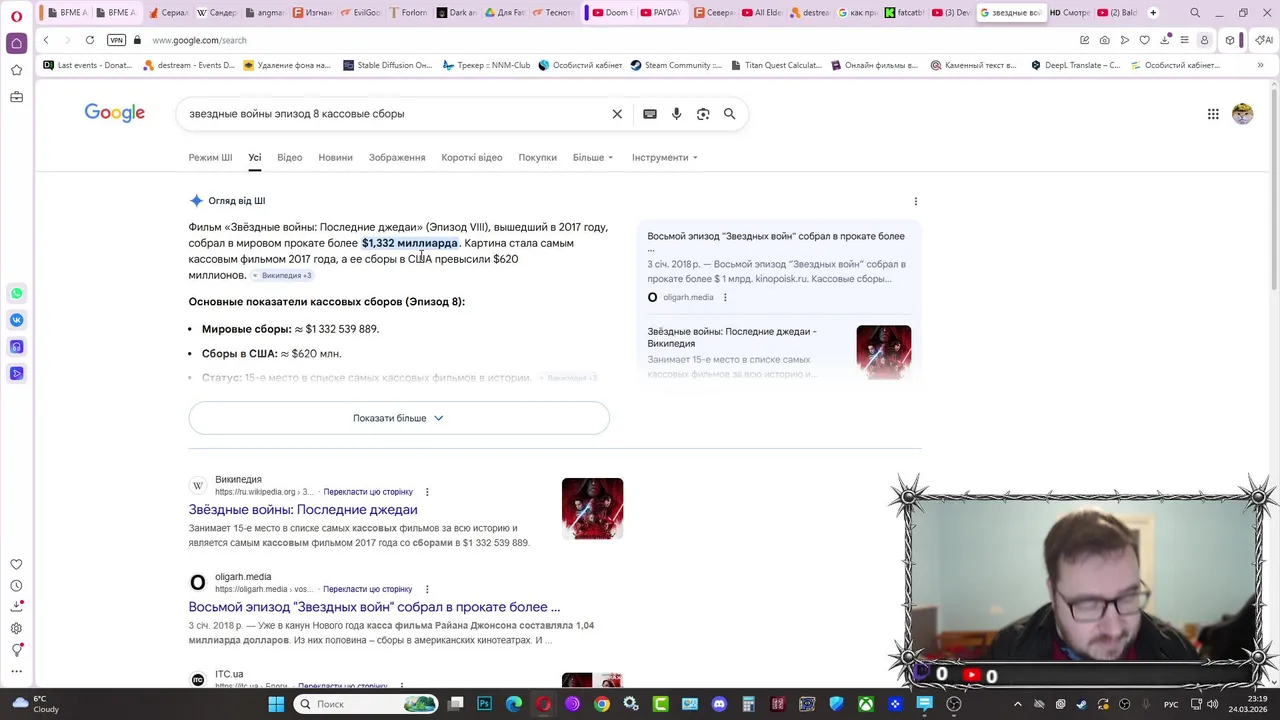Switch to the Відео search tab
The width and height of the screenshot is (1280, 720).
289,157
